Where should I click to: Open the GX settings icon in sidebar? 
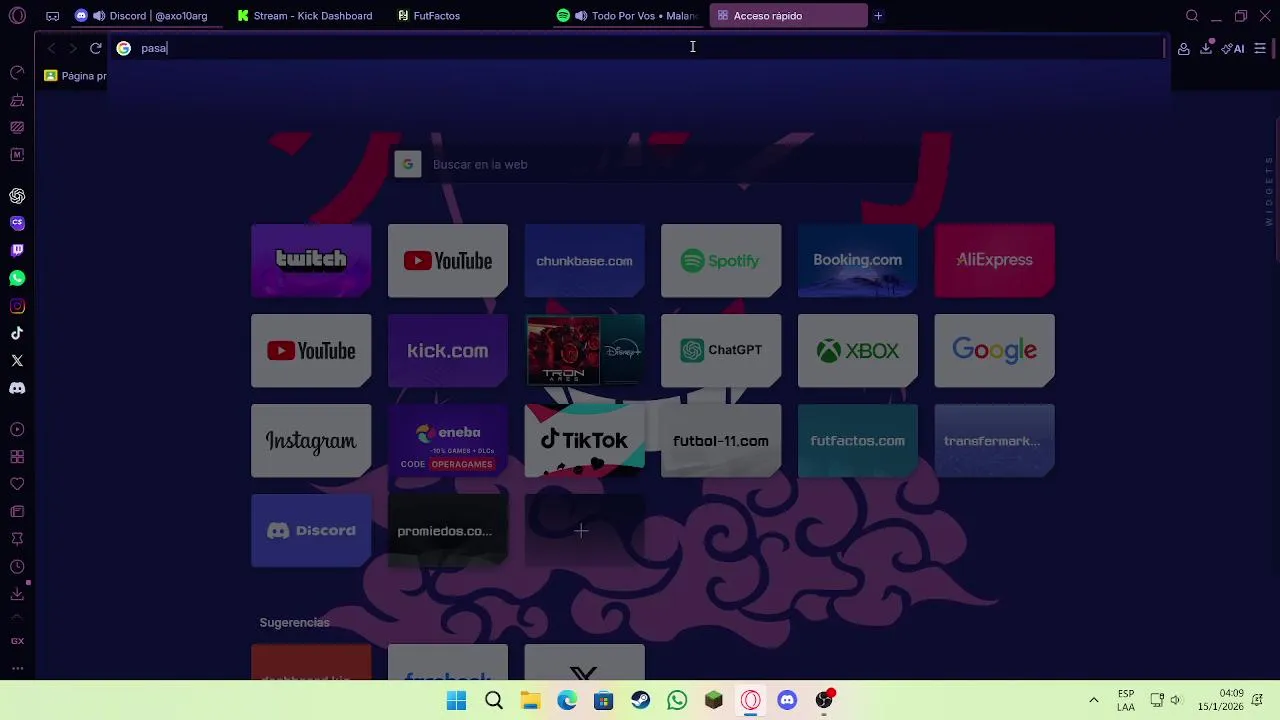point(17,641)
